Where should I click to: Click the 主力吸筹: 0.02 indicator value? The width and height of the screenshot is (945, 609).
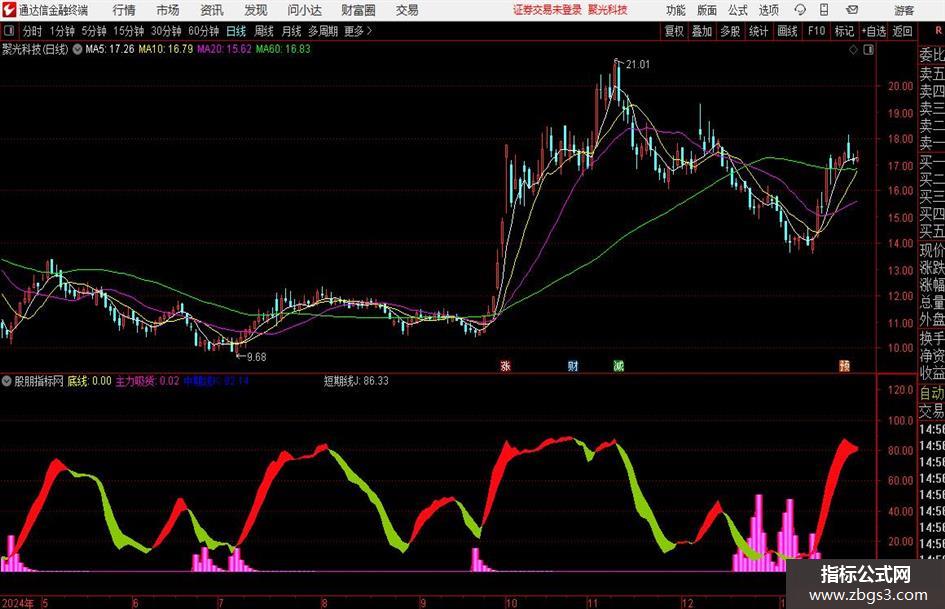(x=147, y=381)
